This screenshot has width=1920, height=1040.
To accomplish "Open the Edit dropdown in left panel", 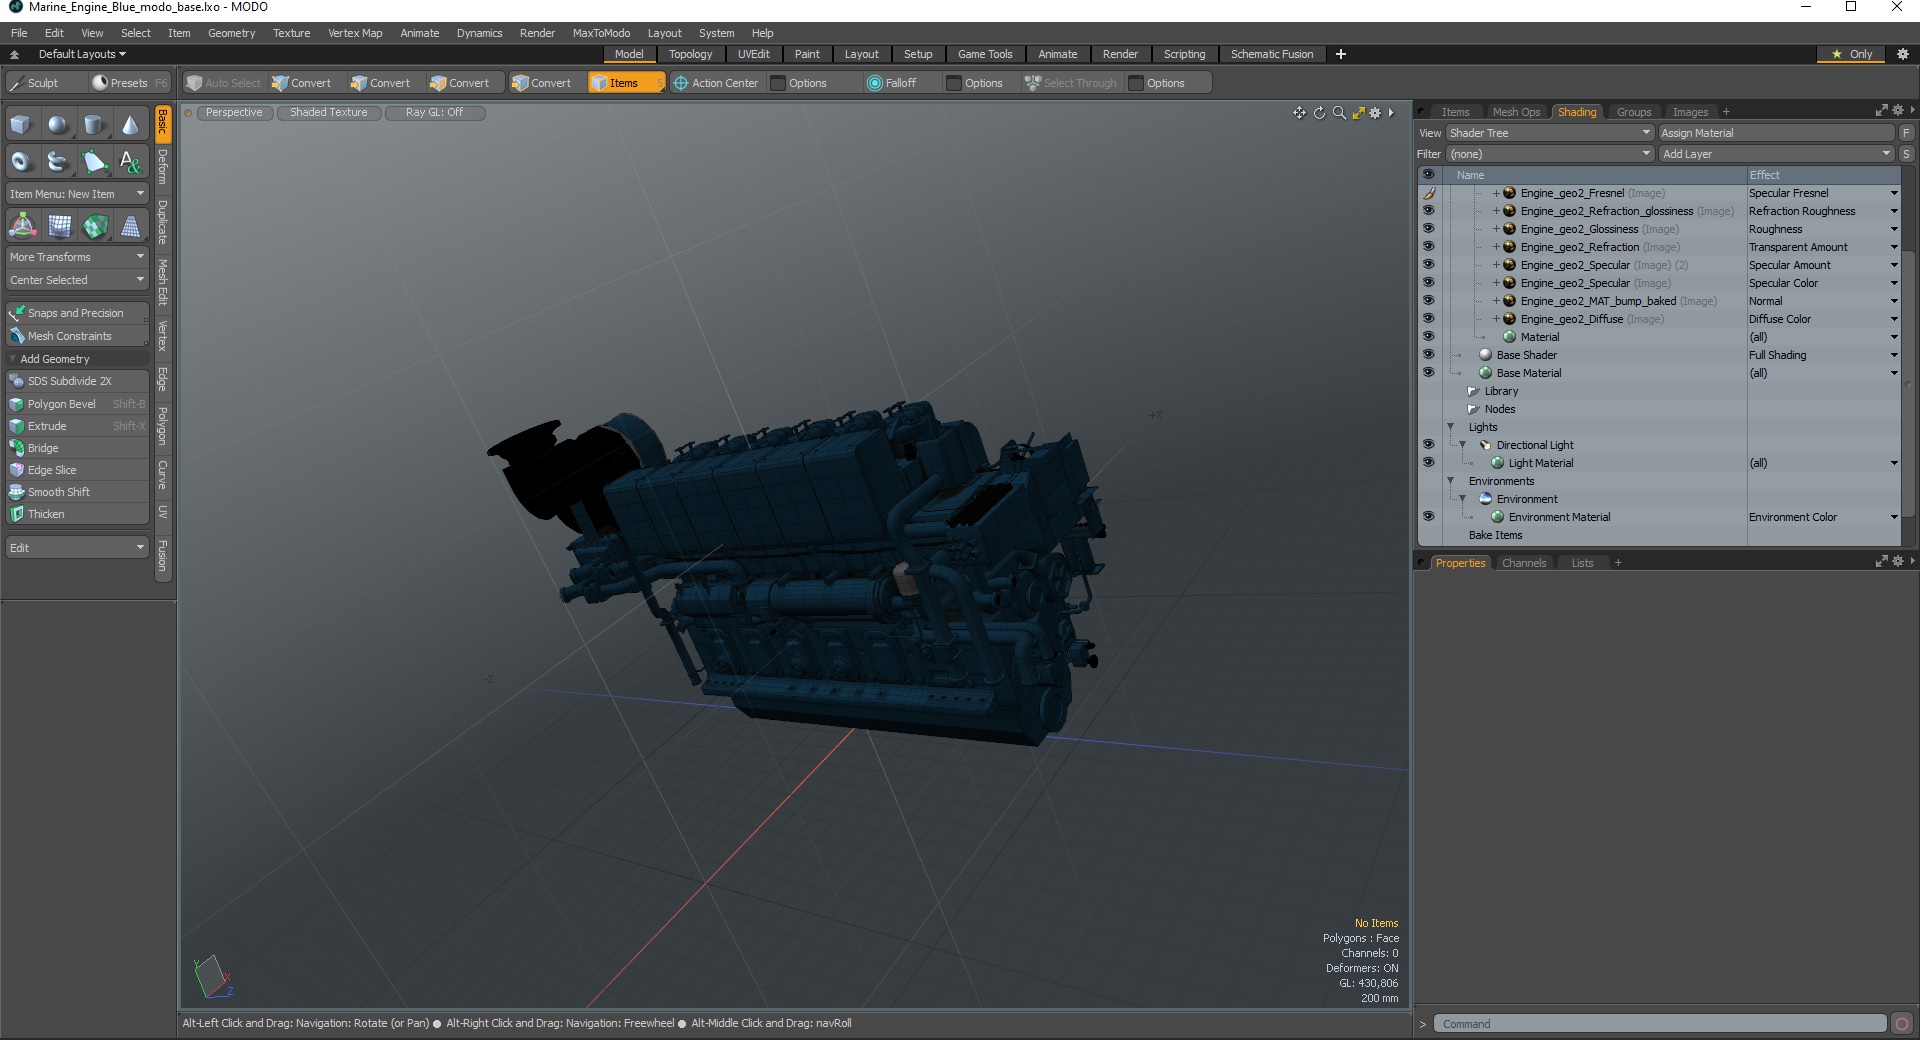I will (77, 548).
